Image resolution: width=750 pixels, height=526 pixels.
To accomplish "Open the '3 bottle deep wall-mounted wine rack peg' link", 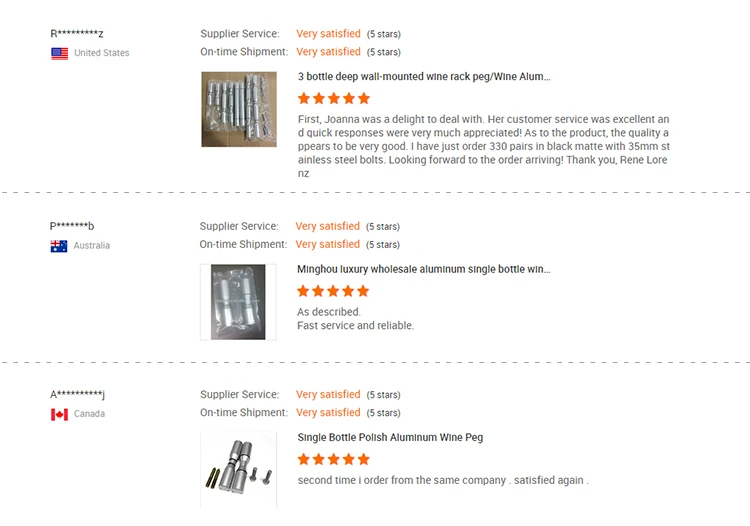I will coord(424,77).
